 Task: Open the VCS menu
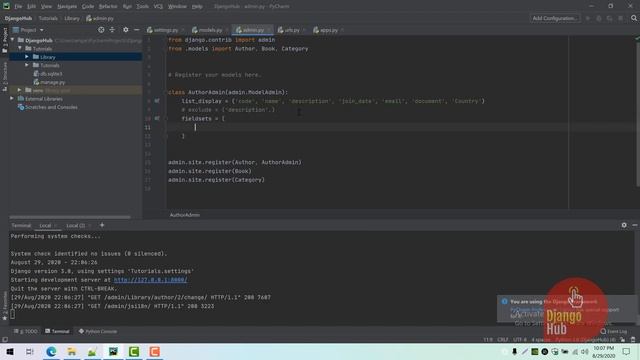[x=158, y=7]
